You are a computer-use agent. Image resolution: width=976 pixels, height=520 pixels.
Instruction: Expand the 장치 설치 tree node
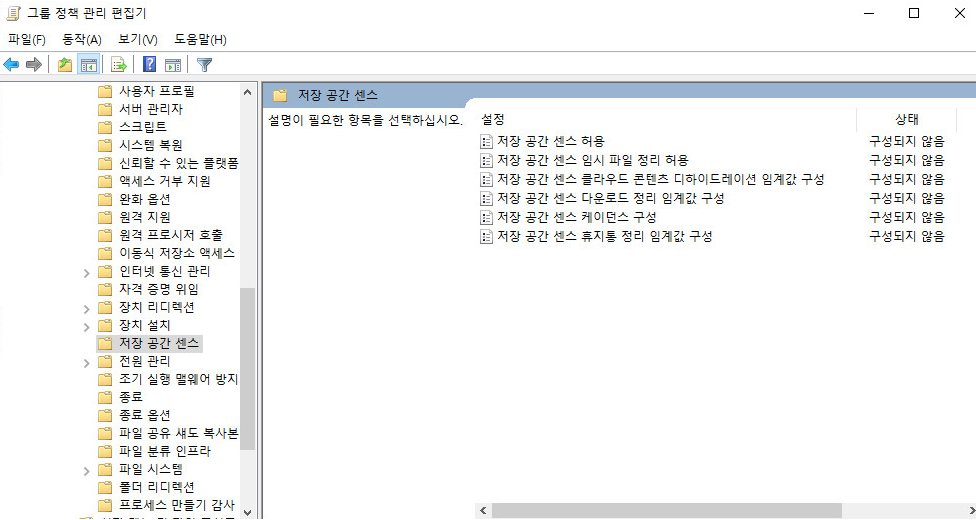click(87, 326)
